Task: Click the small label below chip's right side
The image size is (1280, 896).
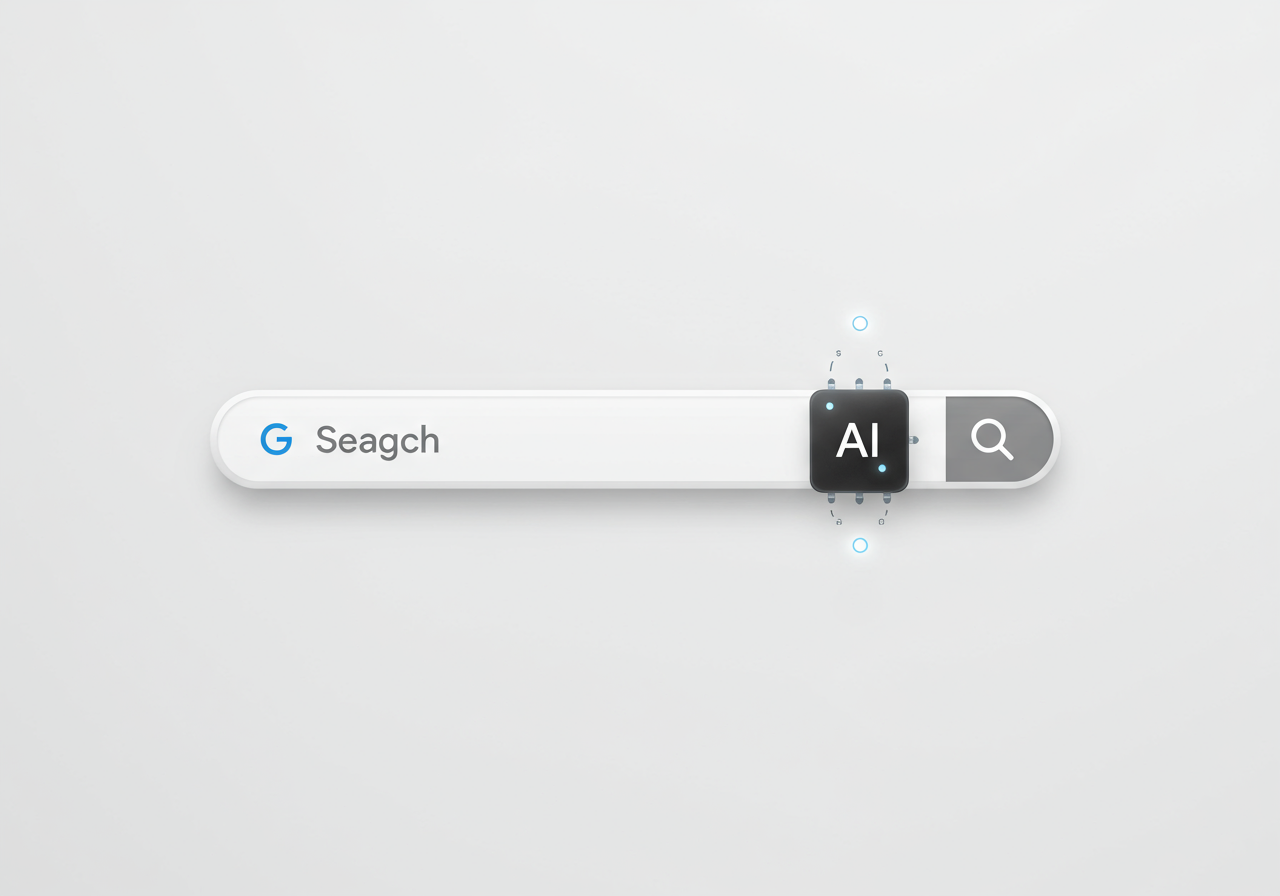Action: click(881, 521)
